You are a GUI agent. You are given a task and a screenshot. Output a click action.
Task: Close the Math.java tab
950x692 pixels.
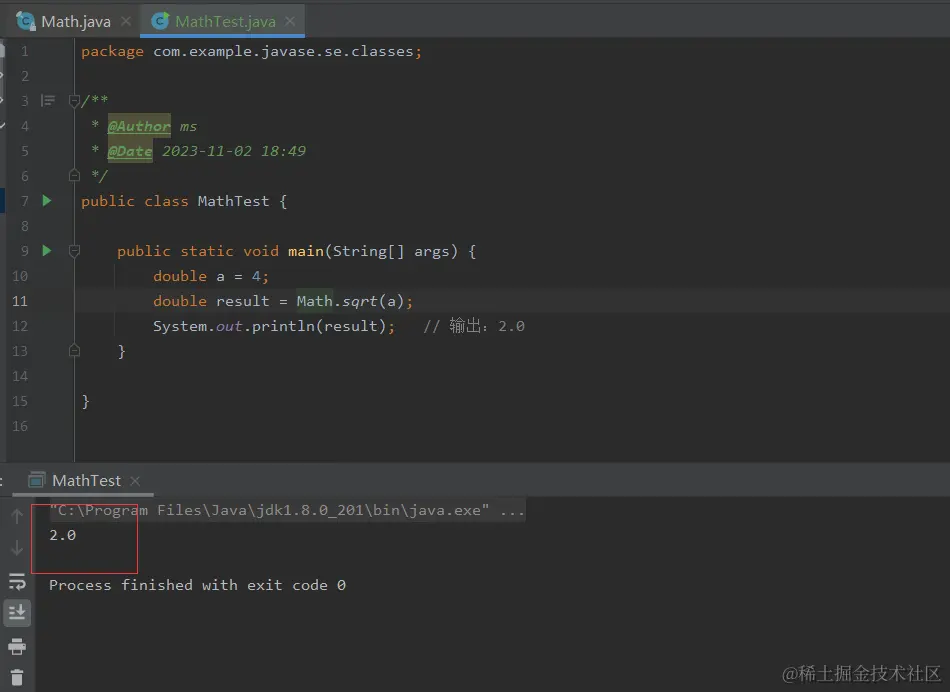coord(126,21)
